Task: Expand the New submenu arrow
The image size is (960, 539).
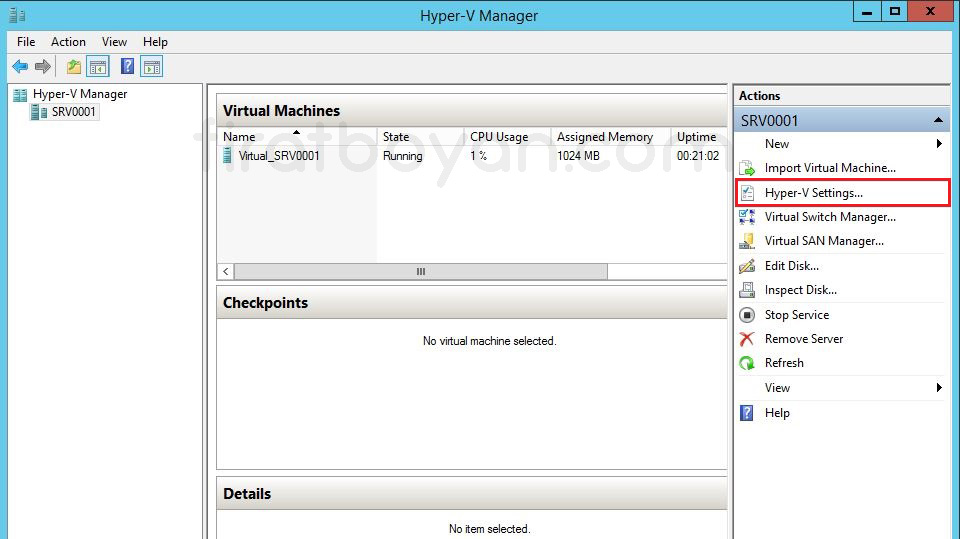Action: (939, 143)
